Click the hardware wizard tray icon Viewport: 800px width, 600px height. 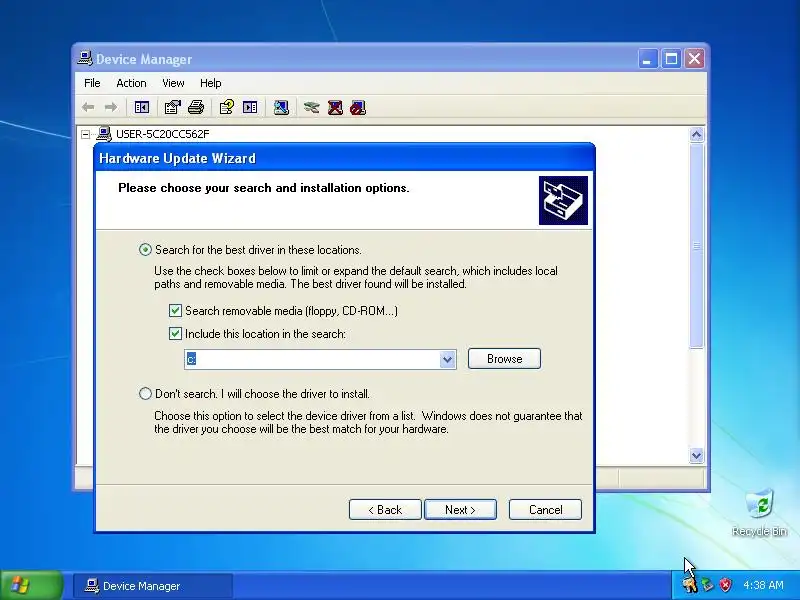coord(689,585)
